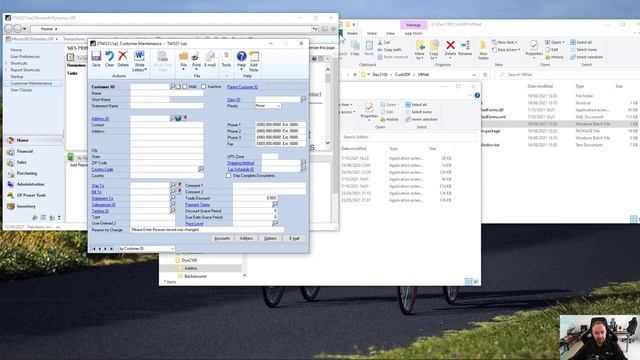This screenshot has height=360, width=640.
Task: Click User Preferences in GP home list
Action: point(25,57)
